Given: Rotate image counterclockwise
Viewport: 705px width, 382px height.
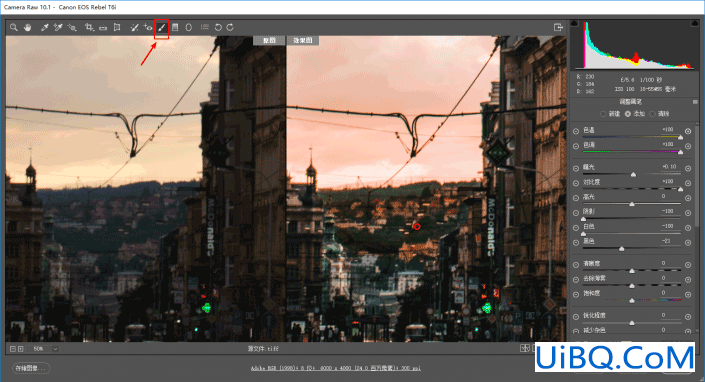Looking at the screenshot, I should pos(218,27).
